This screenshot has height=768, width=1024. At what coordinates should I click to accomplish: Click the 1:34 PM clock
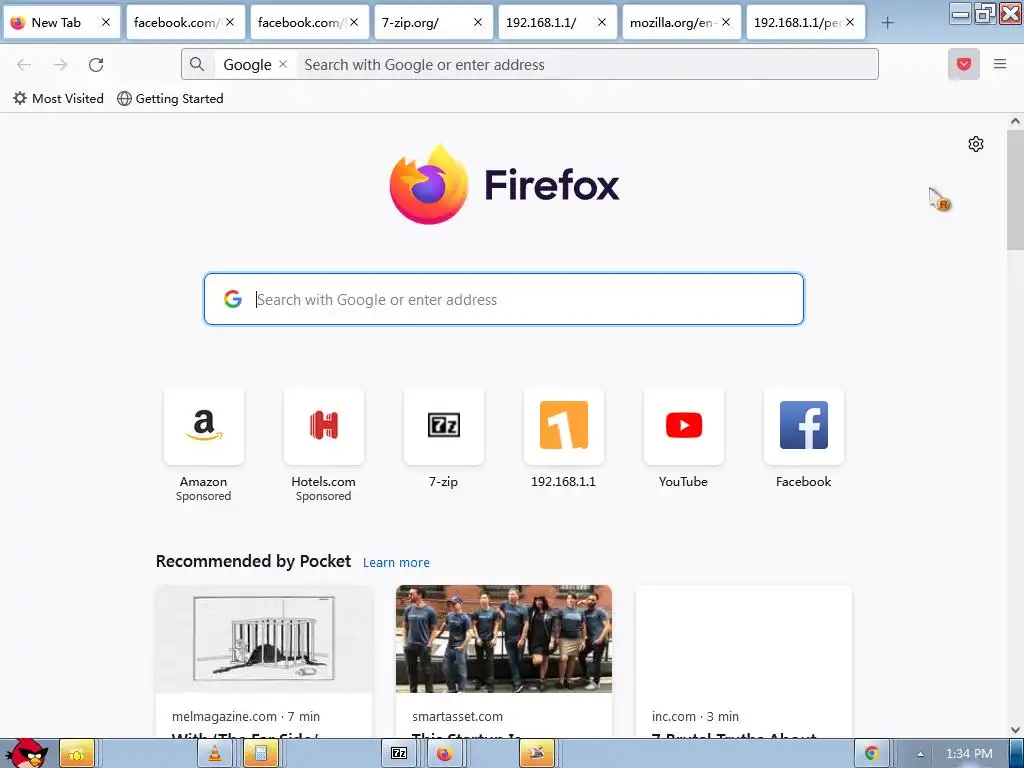click(969, 754)
